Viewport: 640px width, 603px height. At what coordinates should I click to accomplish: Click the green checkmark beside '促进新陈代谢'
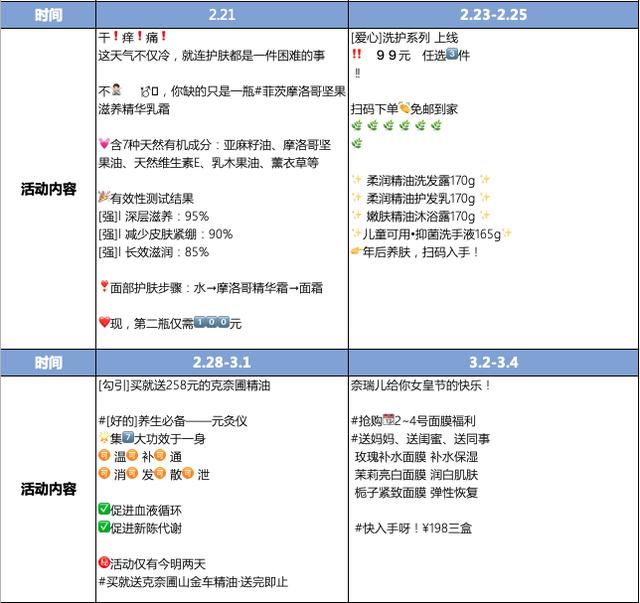[x=104, y=527]
